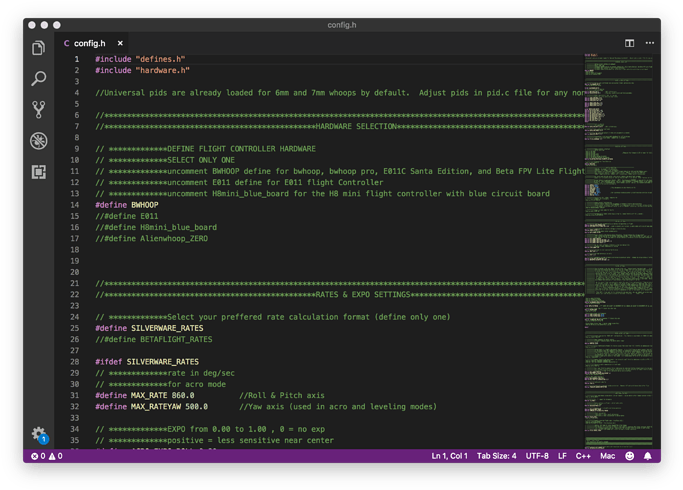Open errors and warnings problems panel
This screenshot has height=490, width=683.
pyautogui.click(x=46, y=456)
